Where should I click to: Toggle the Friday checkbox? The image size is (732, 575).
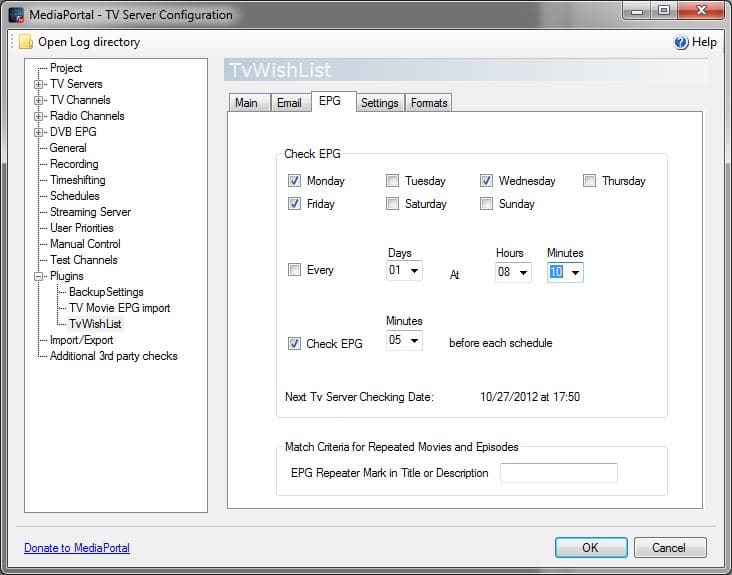pyautogui.click(x=294, y=203)
